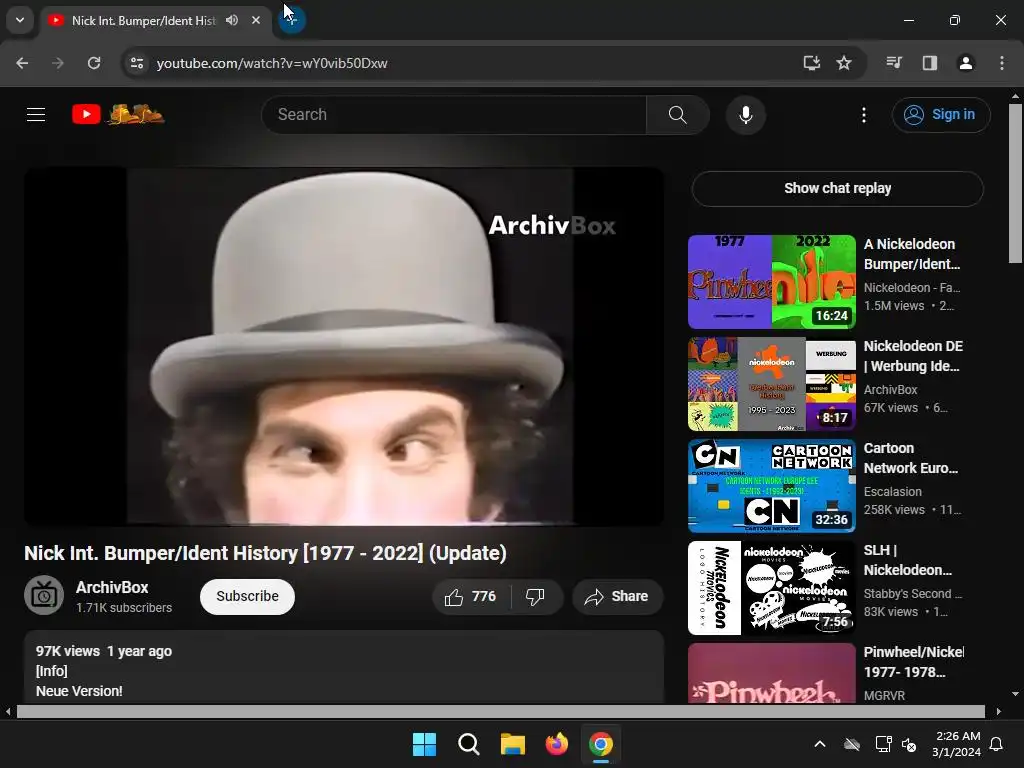Open Windows taskbar search
Screen dimensions: 1024x768
tap(468, 744)
